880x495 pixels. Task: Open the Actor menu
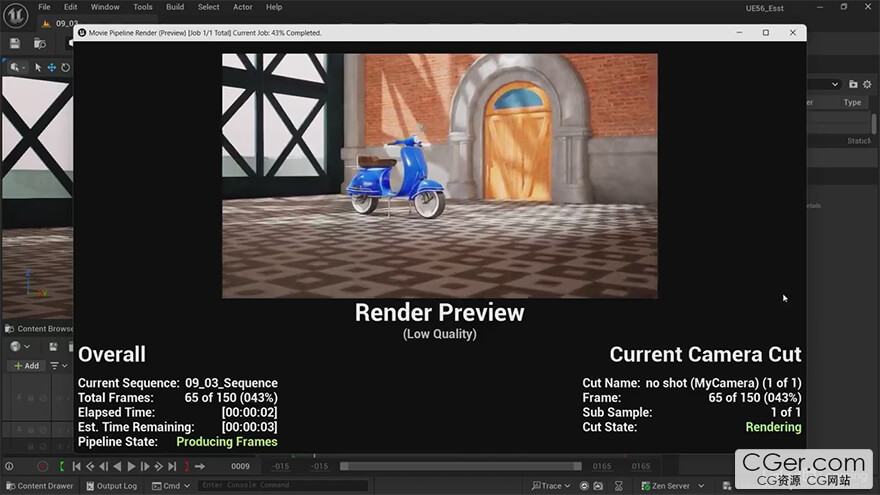[243, 7]
